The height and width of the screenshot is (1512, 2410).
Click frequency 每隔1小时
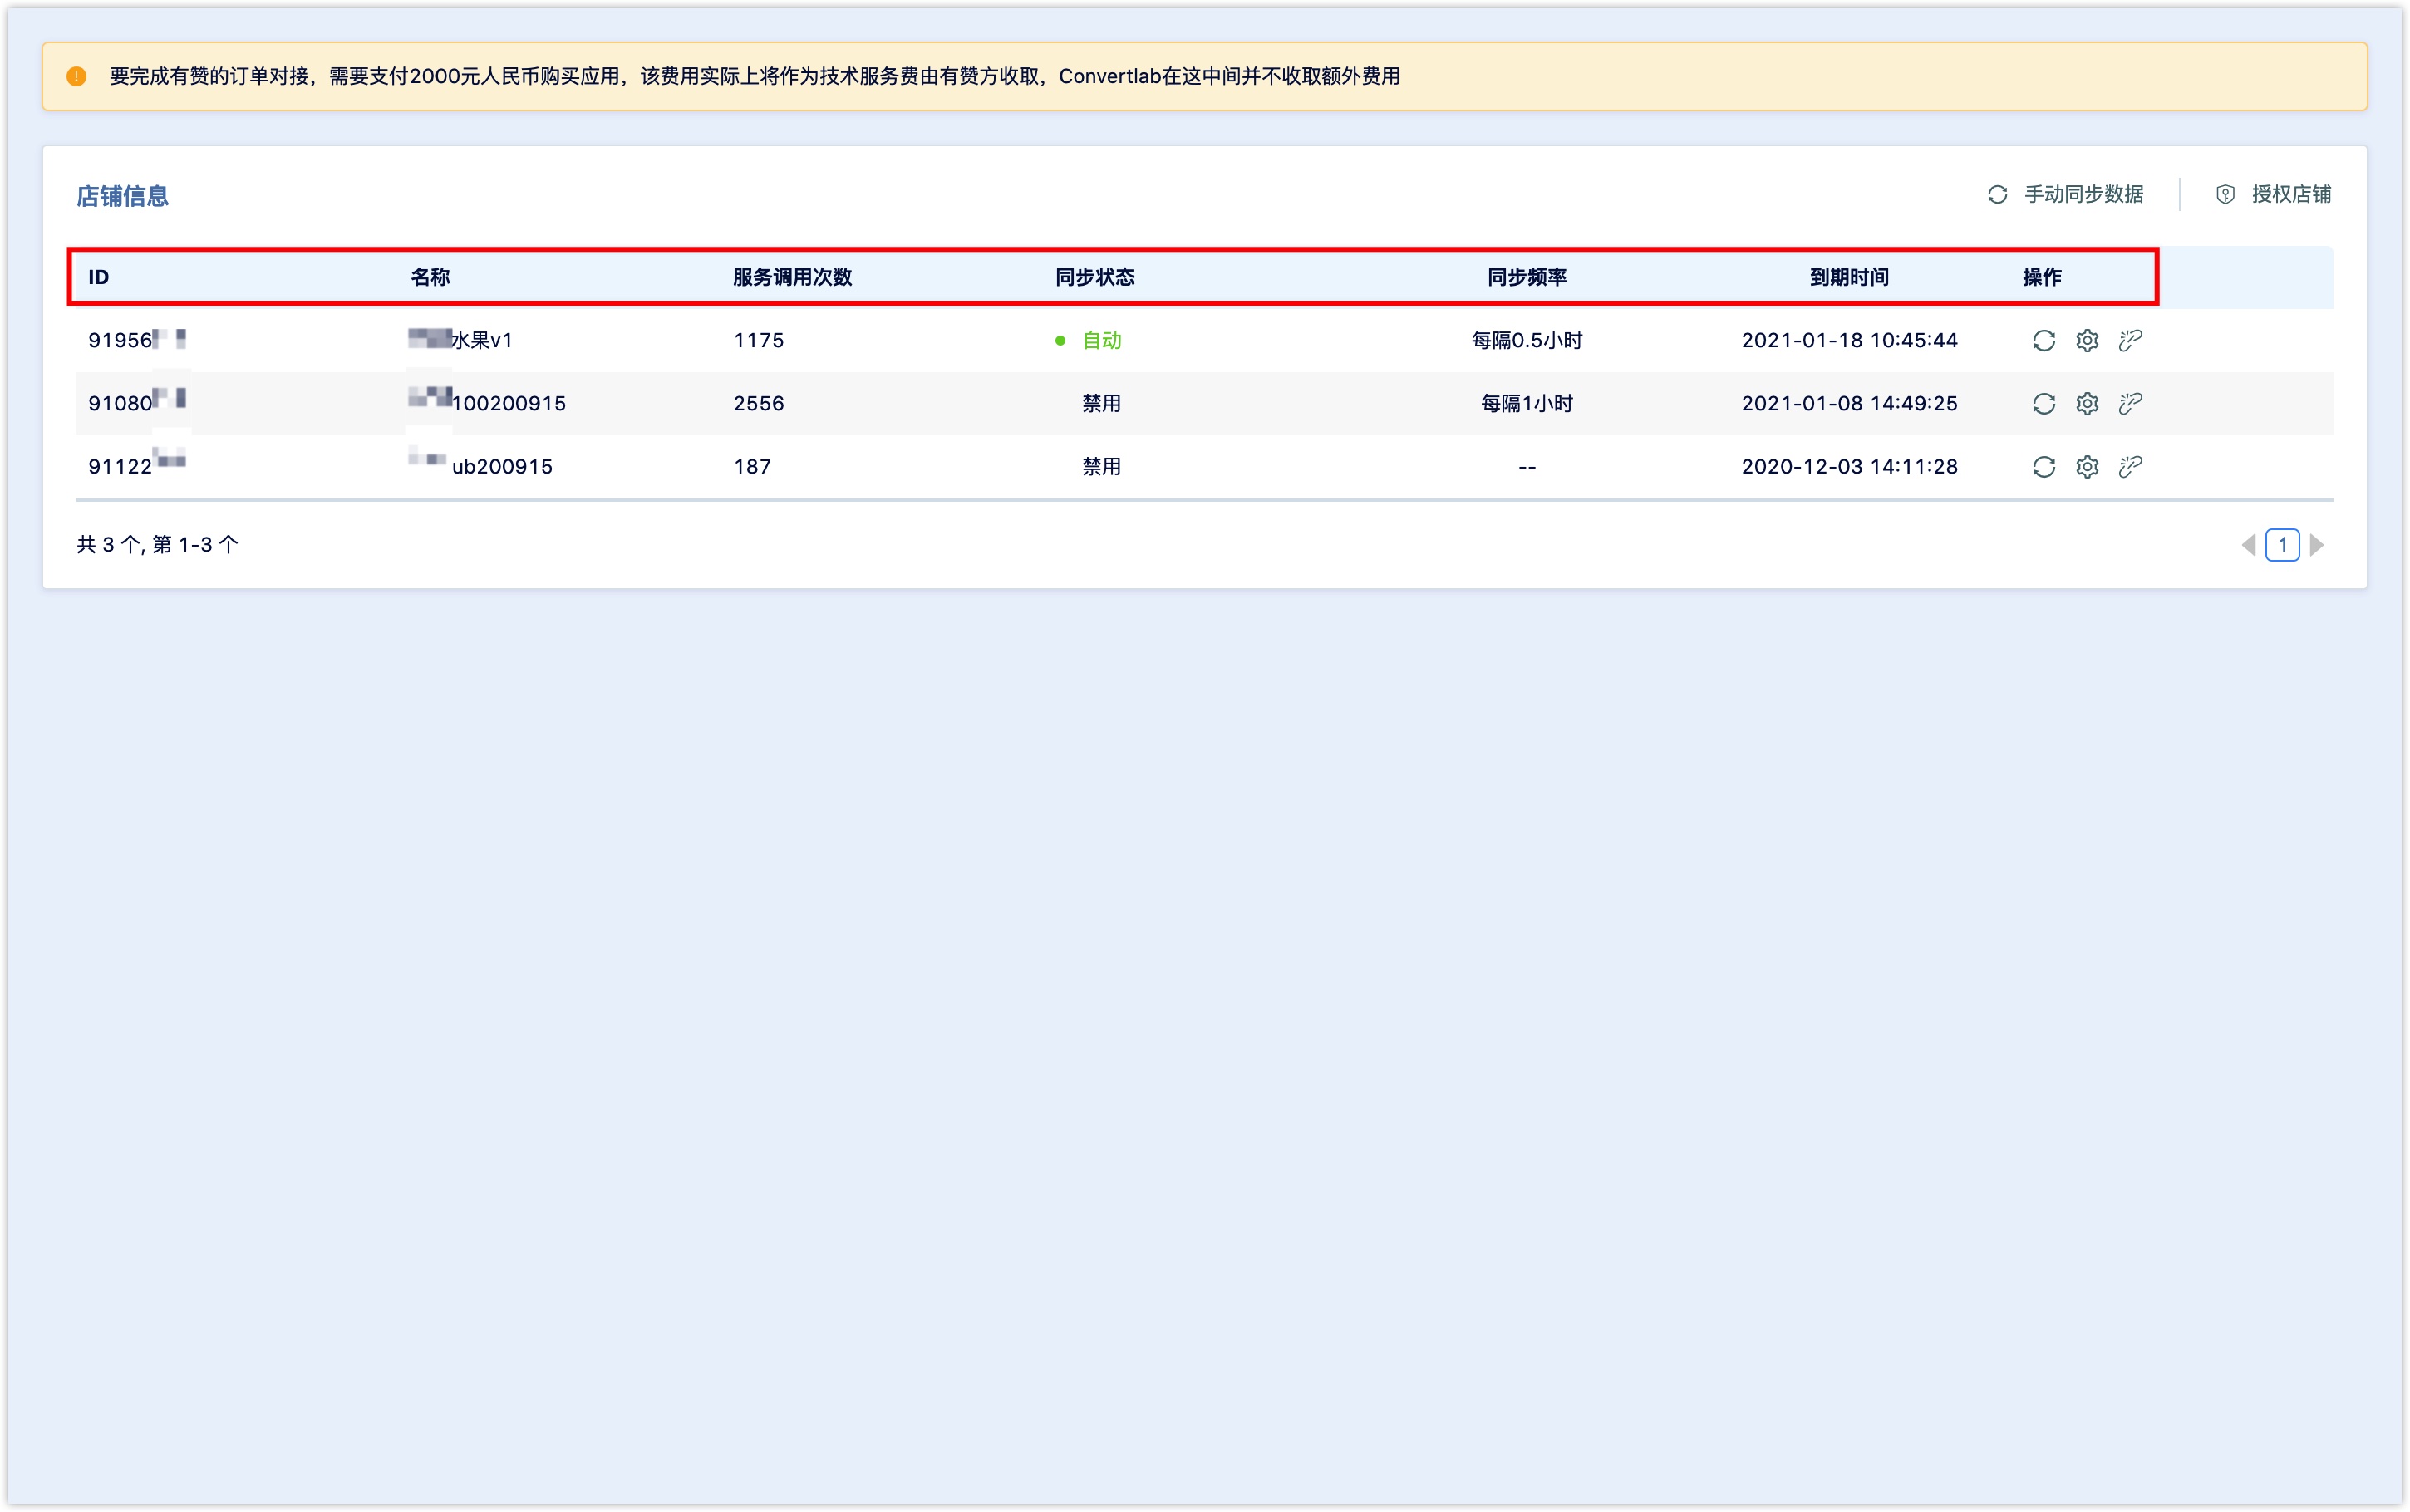click(1527, 403)
